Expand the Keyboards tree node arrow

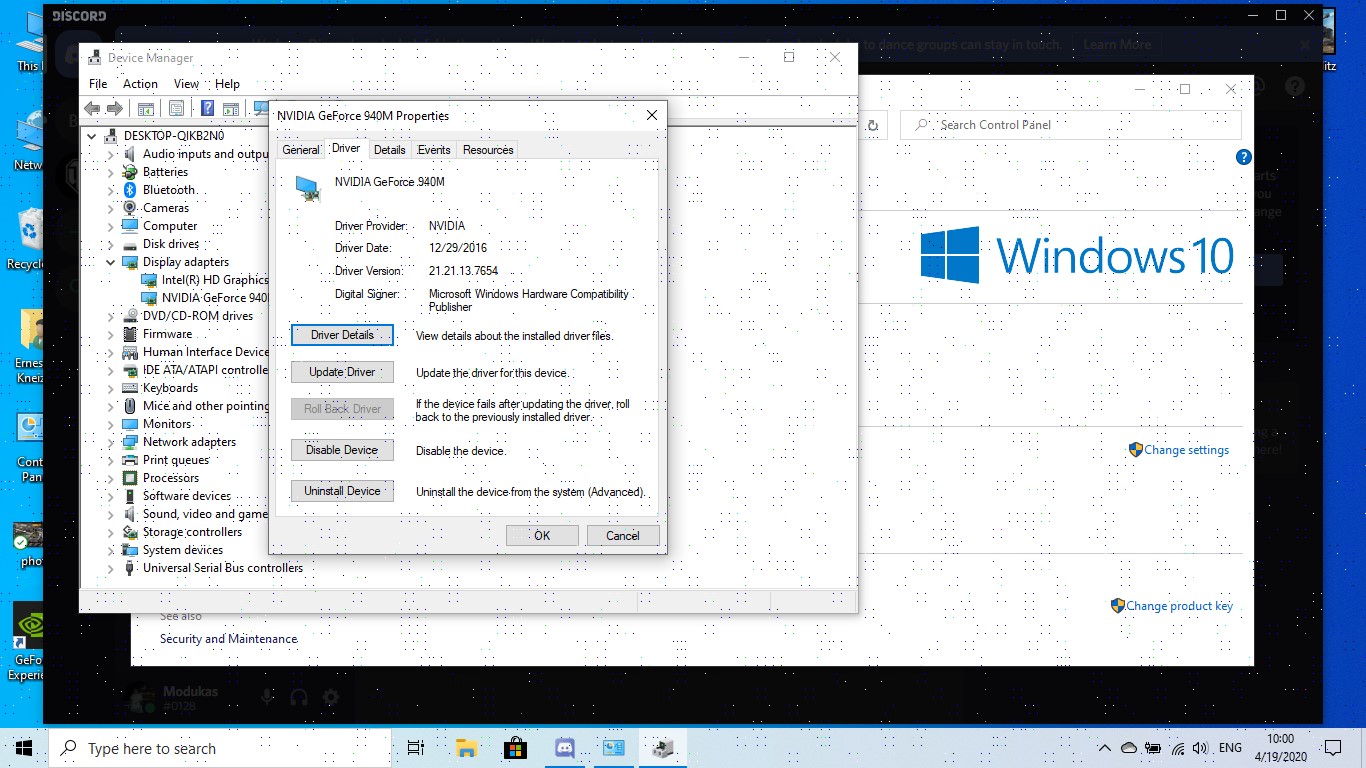[111, 388]
